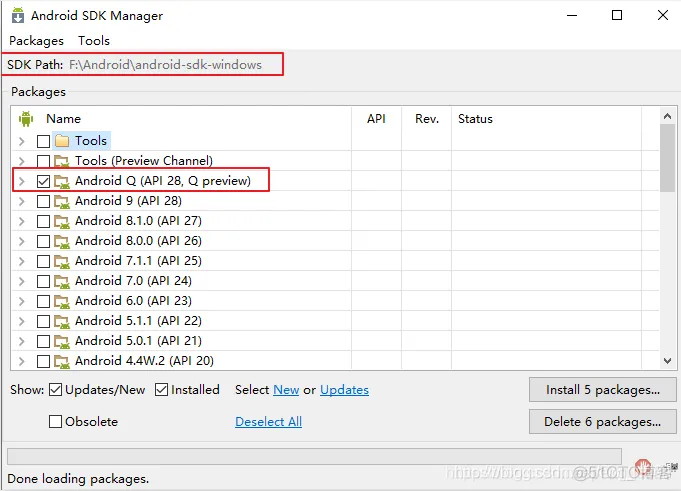Check the Android 7.1.1 (API 25) checkbox
This screenshot has height=491, width=681.
tap(43, 261)
